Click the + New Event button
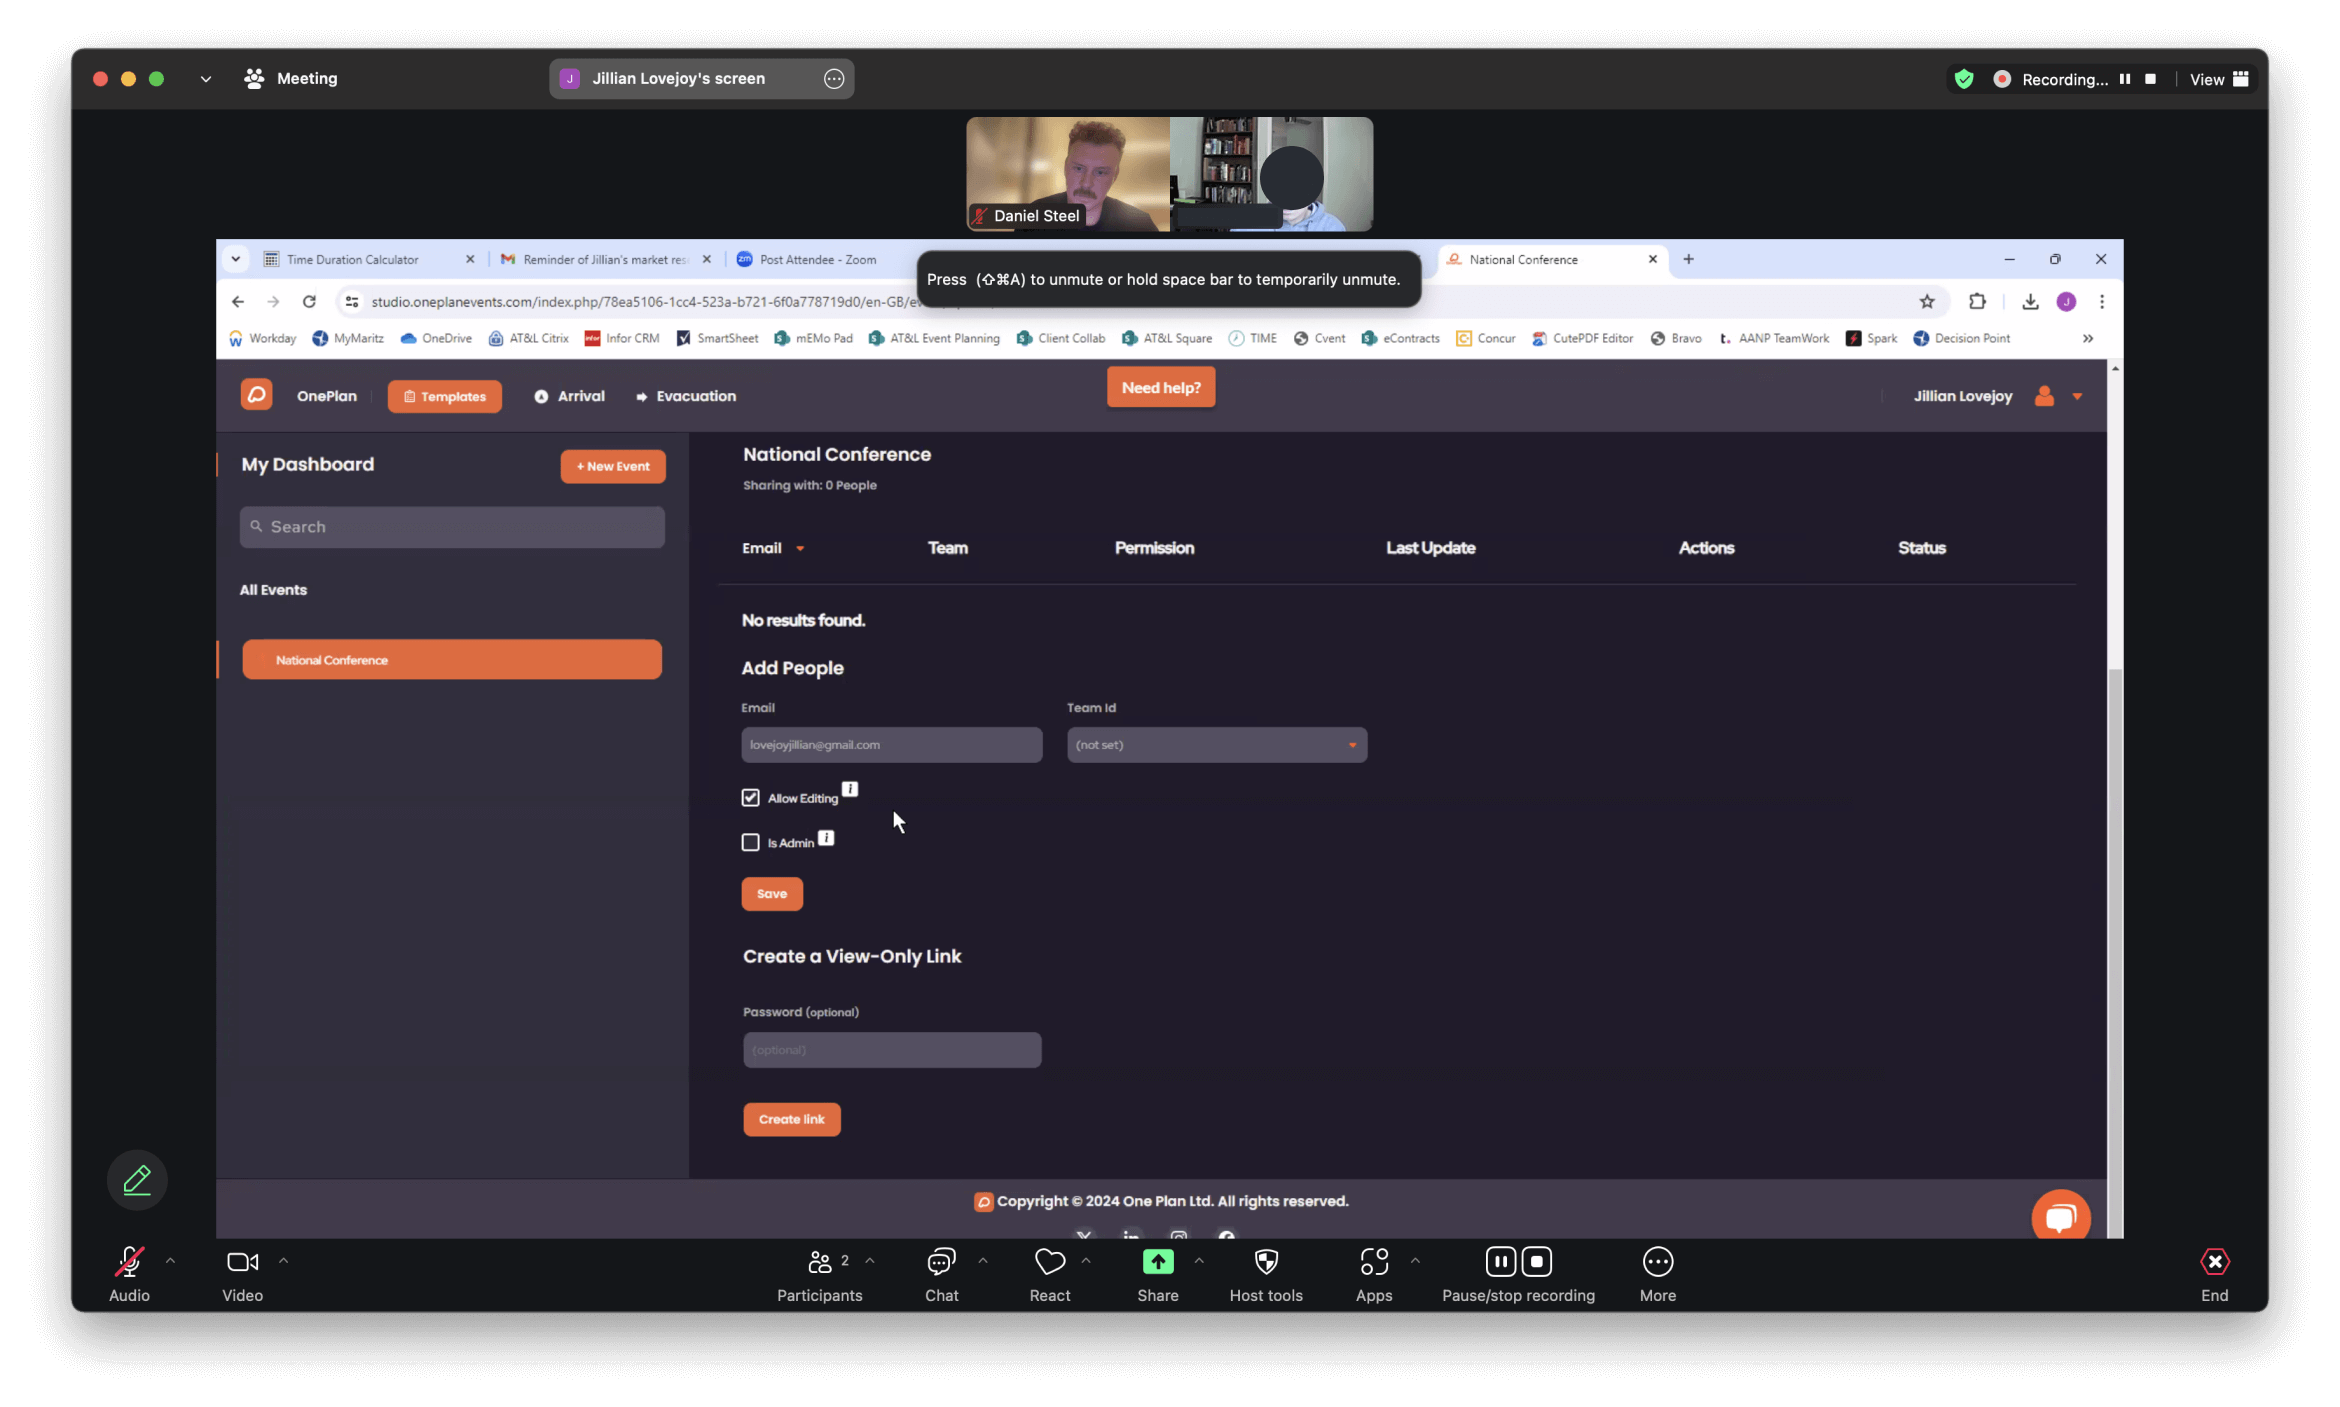 point(613,466)
